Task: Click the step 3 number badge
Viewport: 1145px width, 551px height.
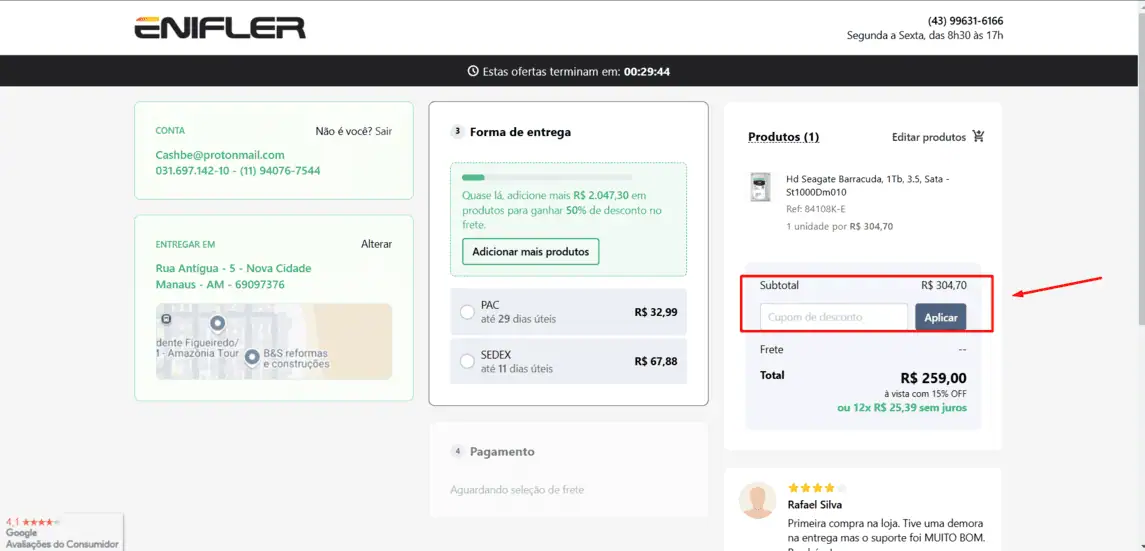Action: 457,132
